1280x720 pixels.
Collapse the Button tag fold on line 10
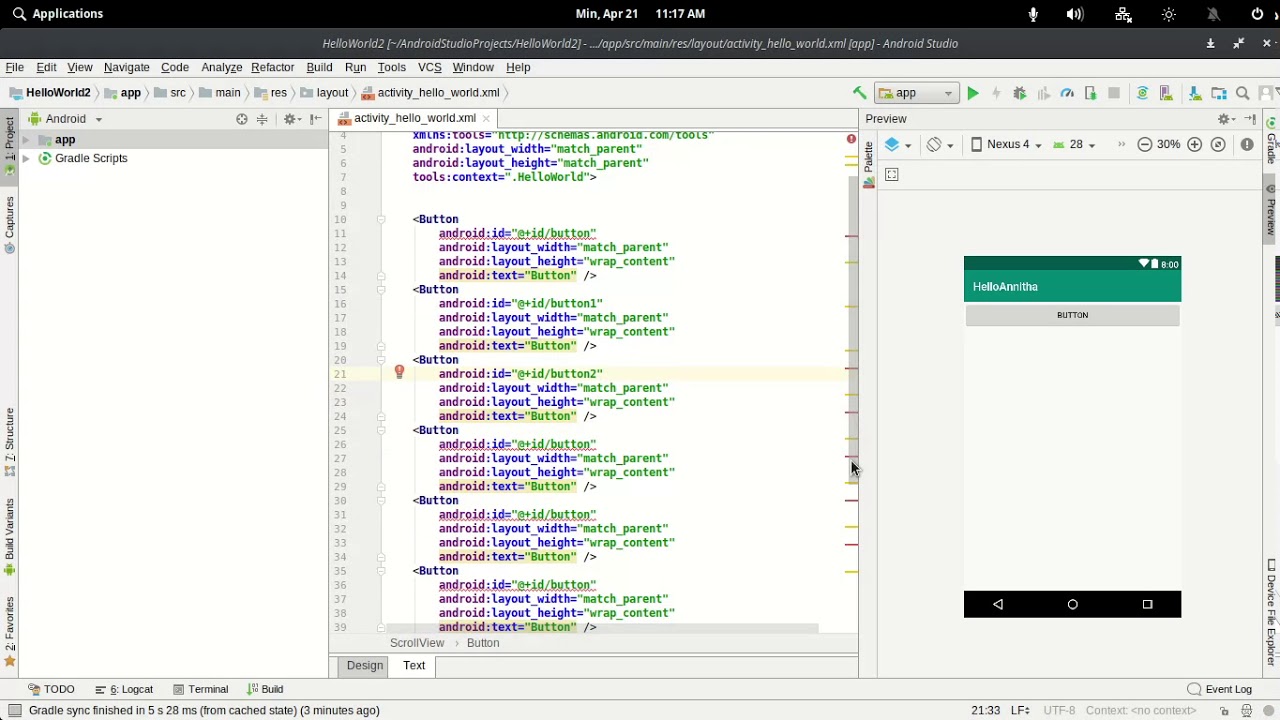tap(381, 219)
